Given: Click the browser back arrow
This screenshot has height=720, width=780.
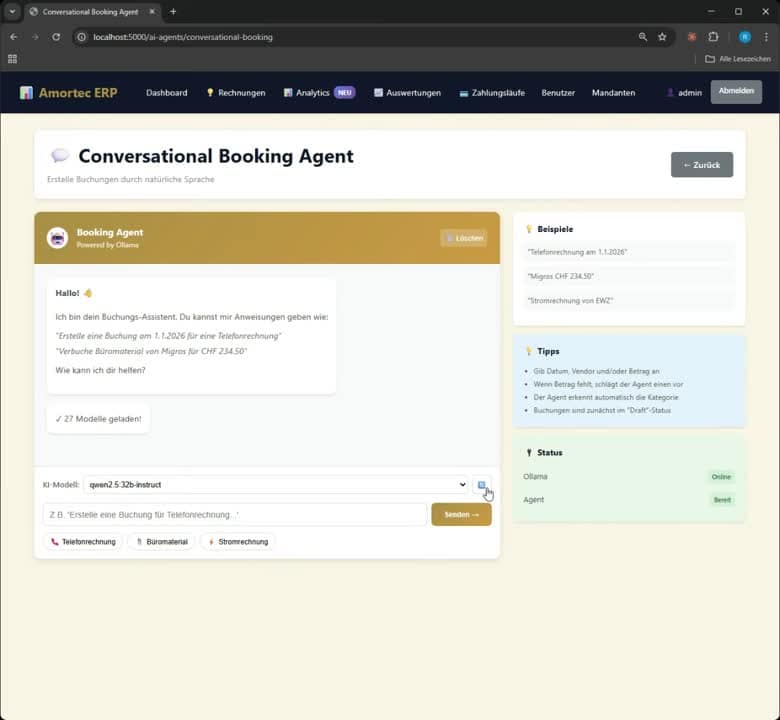Looking at the screenshot, I should (x=14, y=37).
